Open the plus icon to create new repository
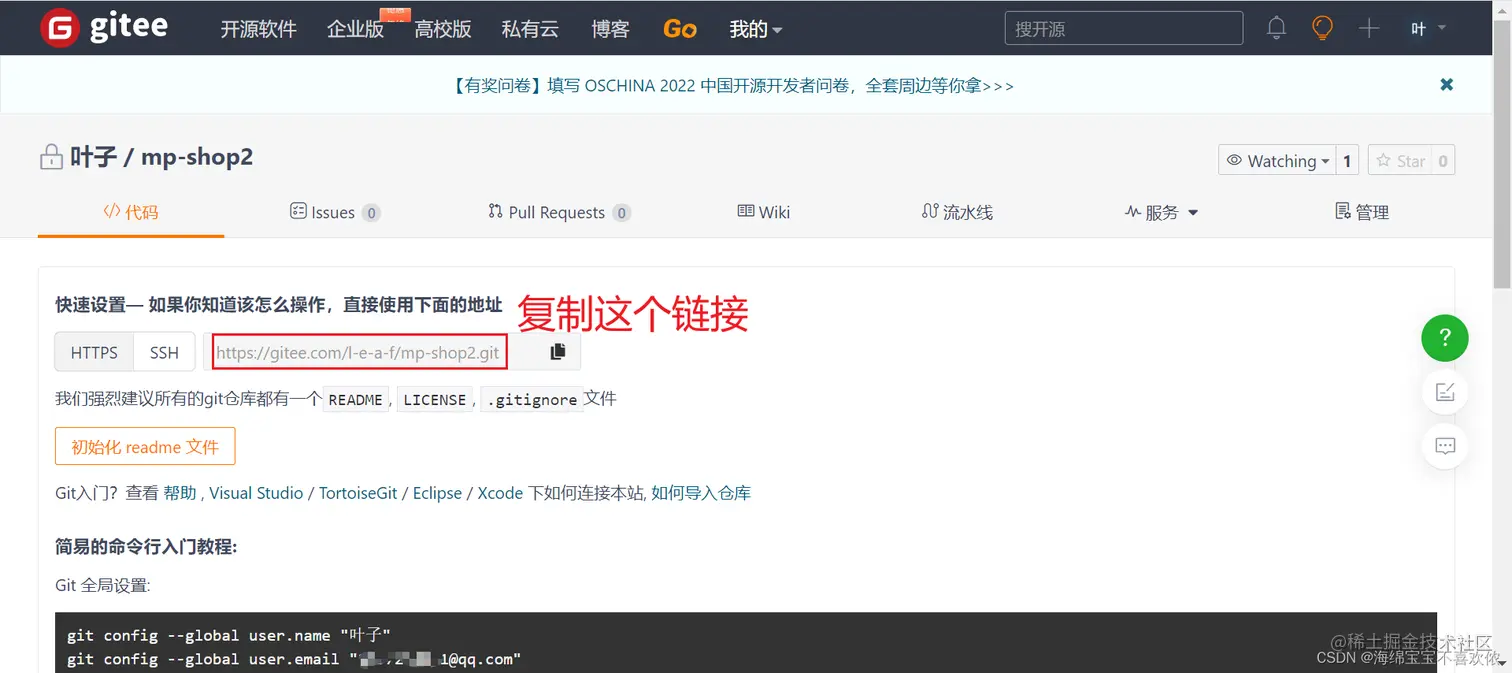This screenshot has width=1512, height=673. [x=1369, y=28]
